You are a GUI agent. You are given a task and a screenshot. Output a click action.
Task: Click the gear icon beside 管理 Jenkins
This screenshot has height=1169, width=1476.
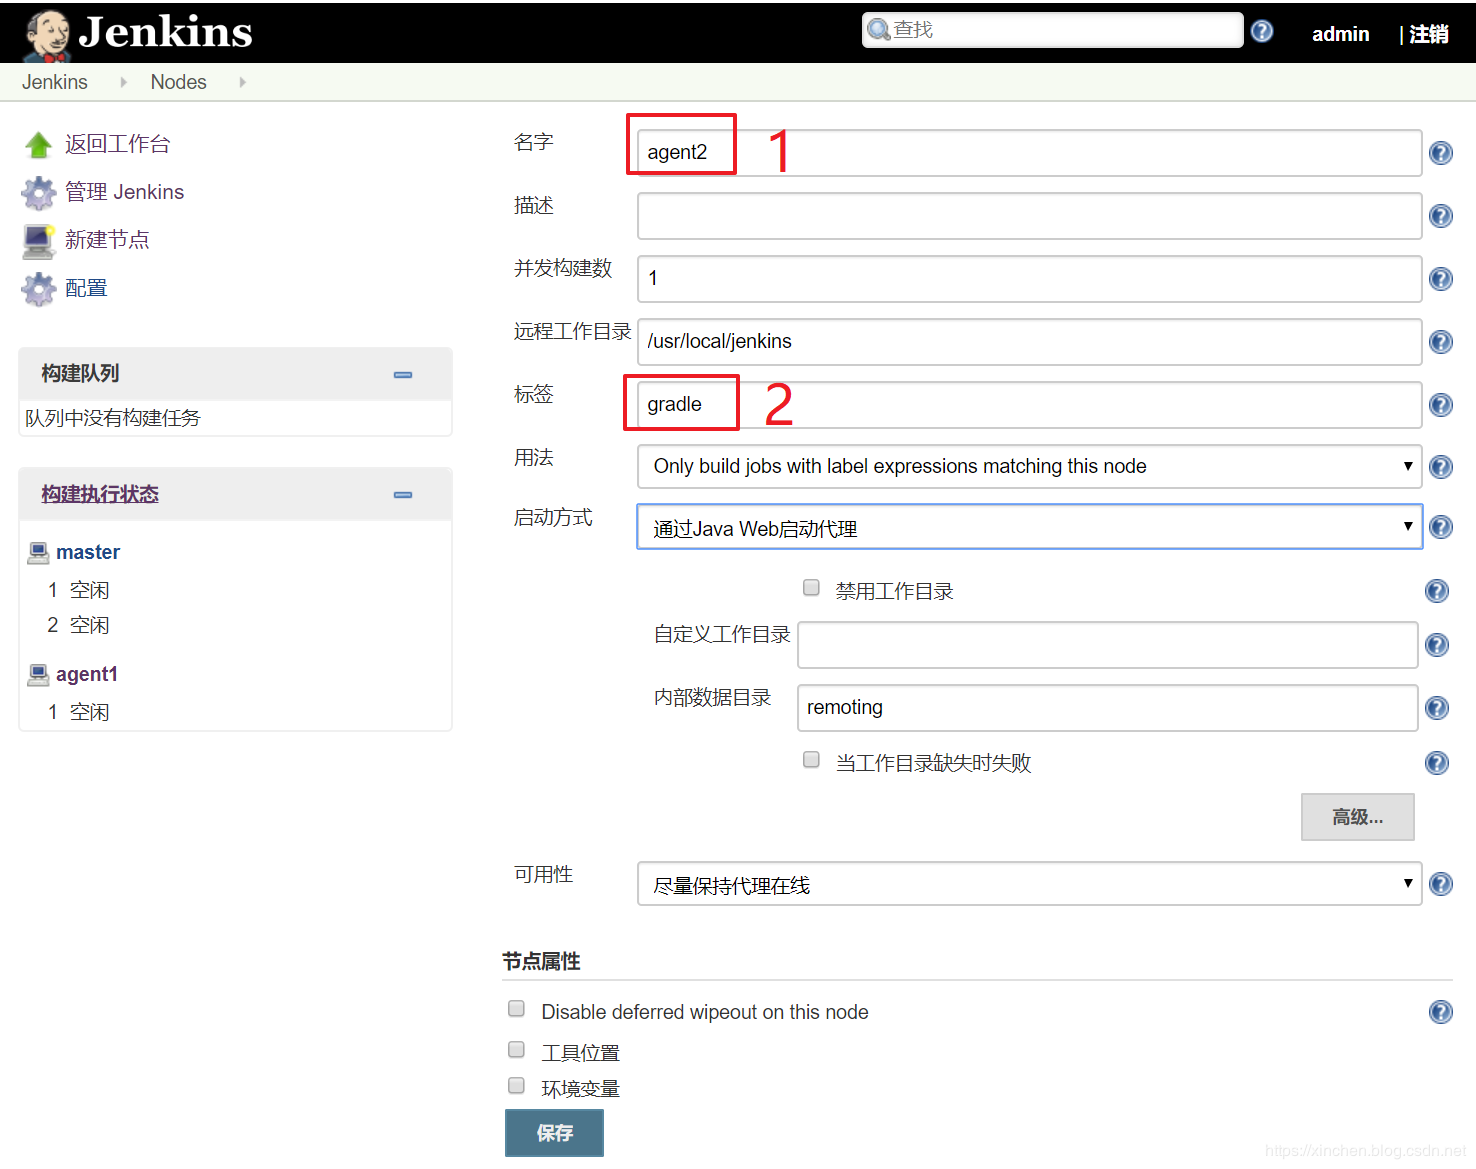(39, 193)
